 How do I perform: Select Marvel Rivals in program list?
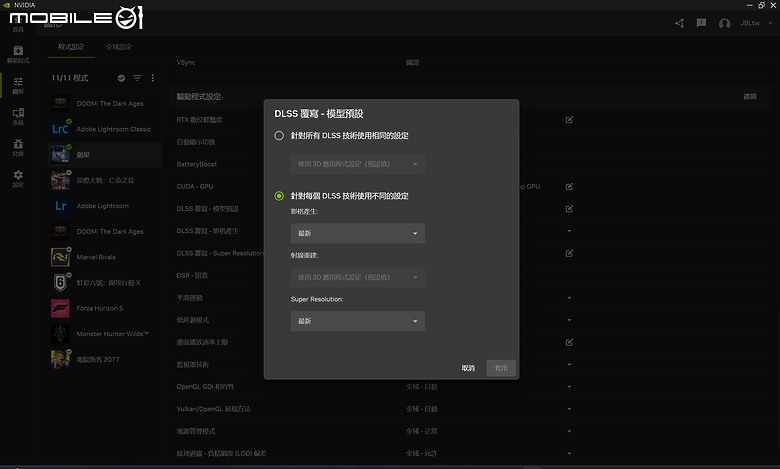click(x=104, y=257)
